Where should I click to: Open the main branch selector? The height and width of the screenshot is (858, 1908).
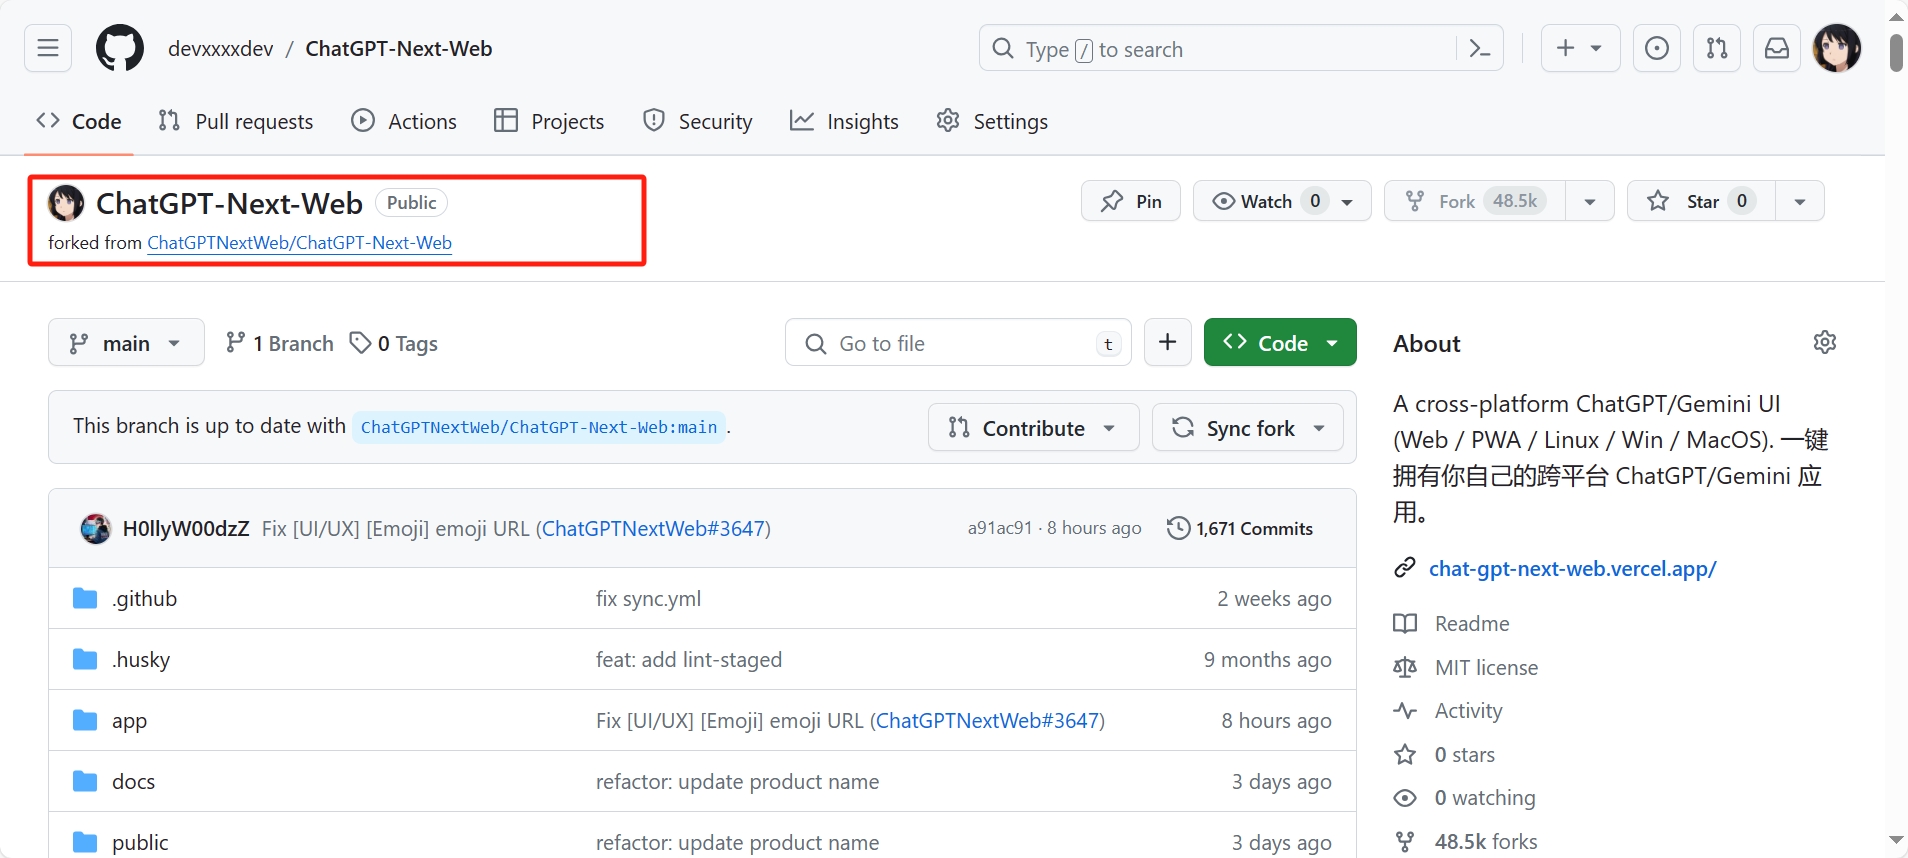(126, 342)
